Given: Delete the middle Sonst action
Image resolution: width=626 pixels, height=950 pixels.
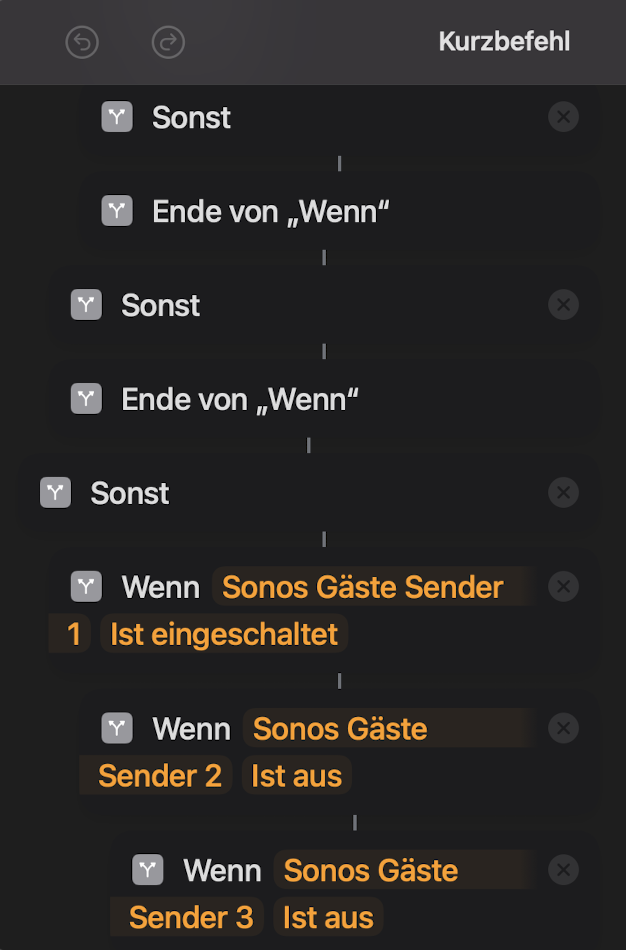Looking at the screenshot, I should click(563, 305).
